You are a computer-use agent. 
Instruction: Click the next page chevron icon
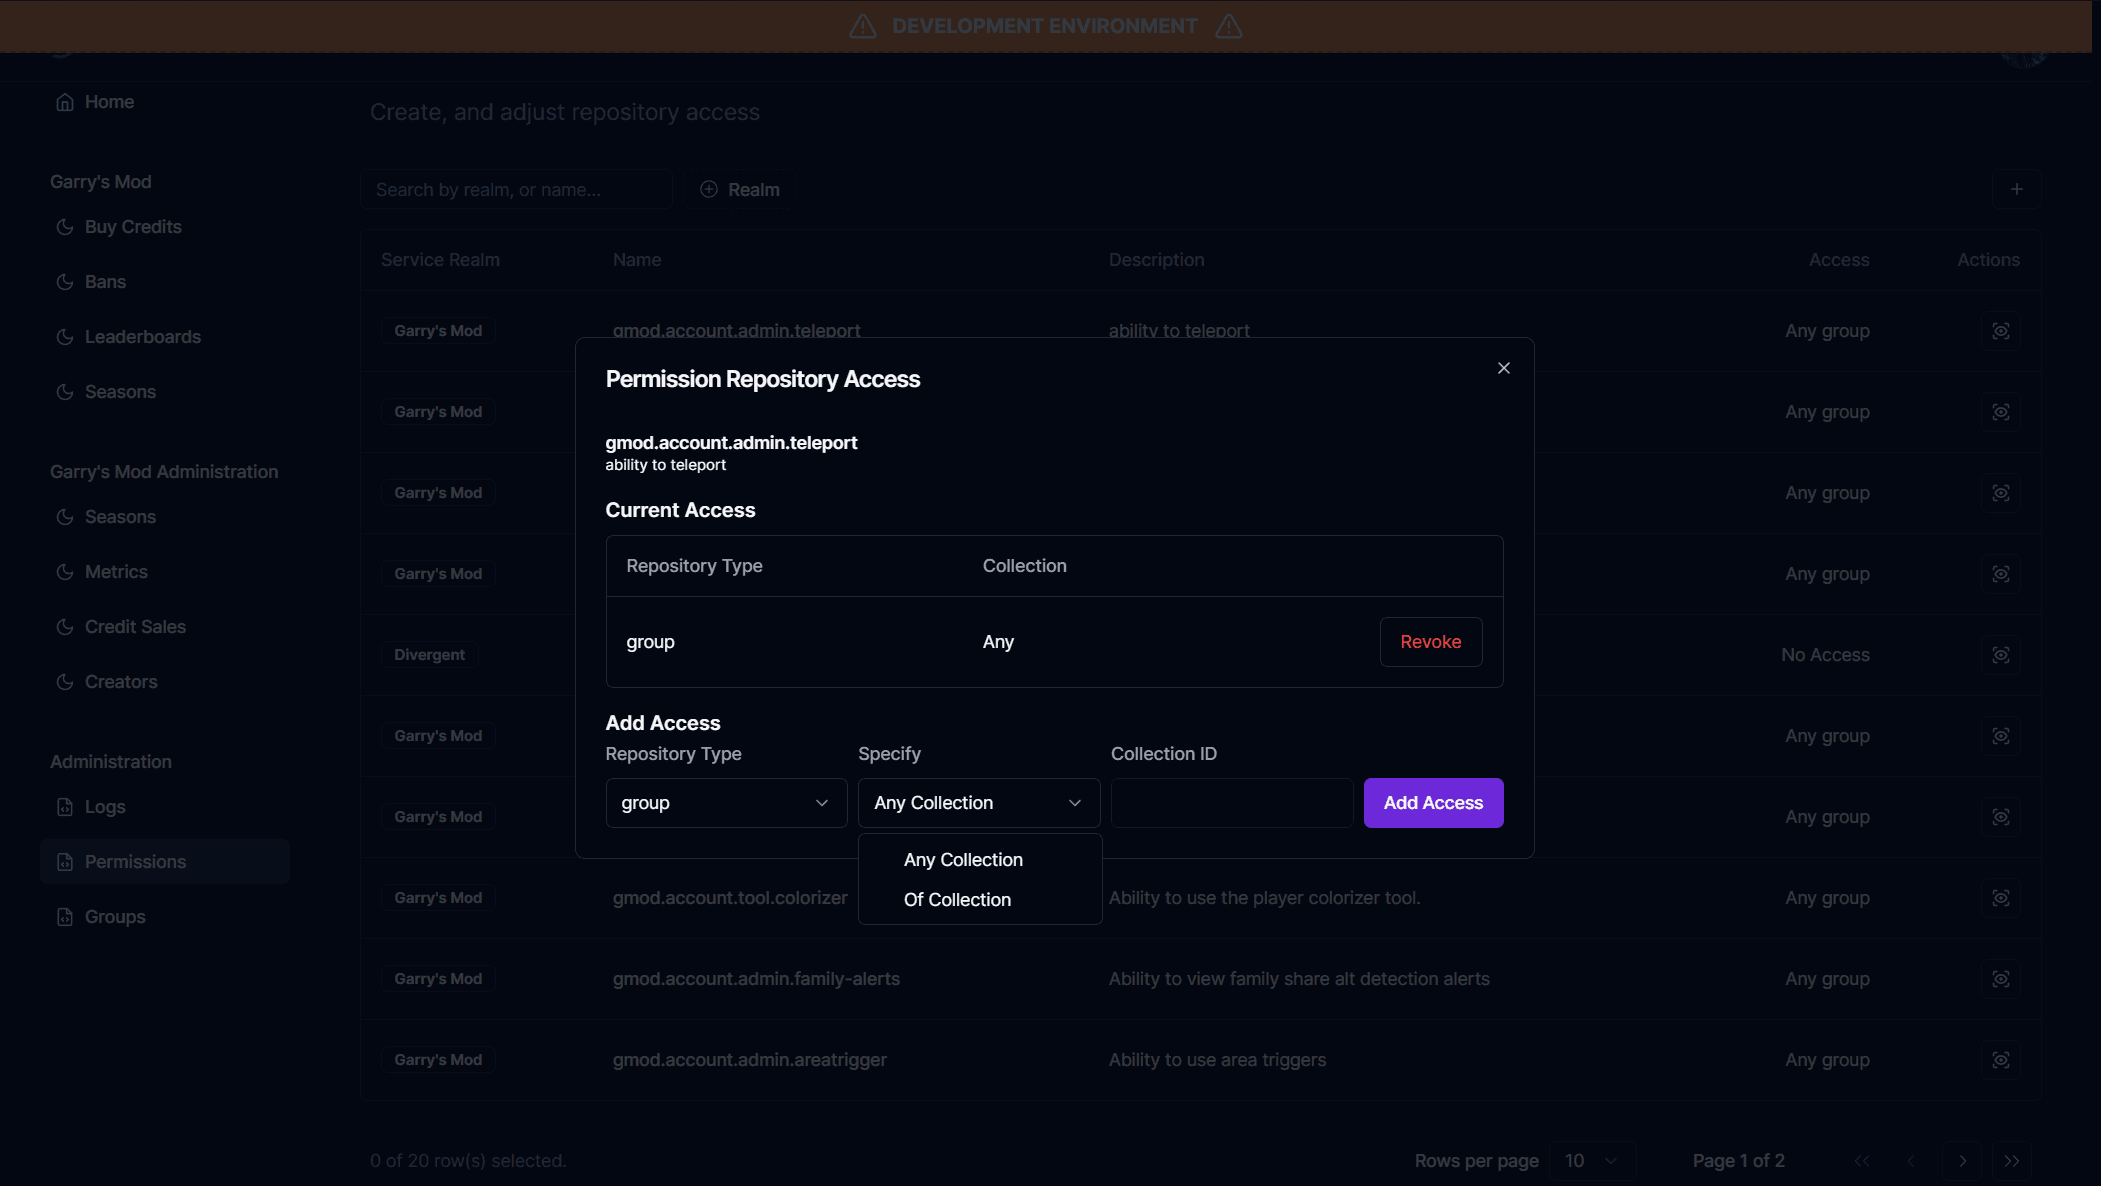(1961, 1161)
